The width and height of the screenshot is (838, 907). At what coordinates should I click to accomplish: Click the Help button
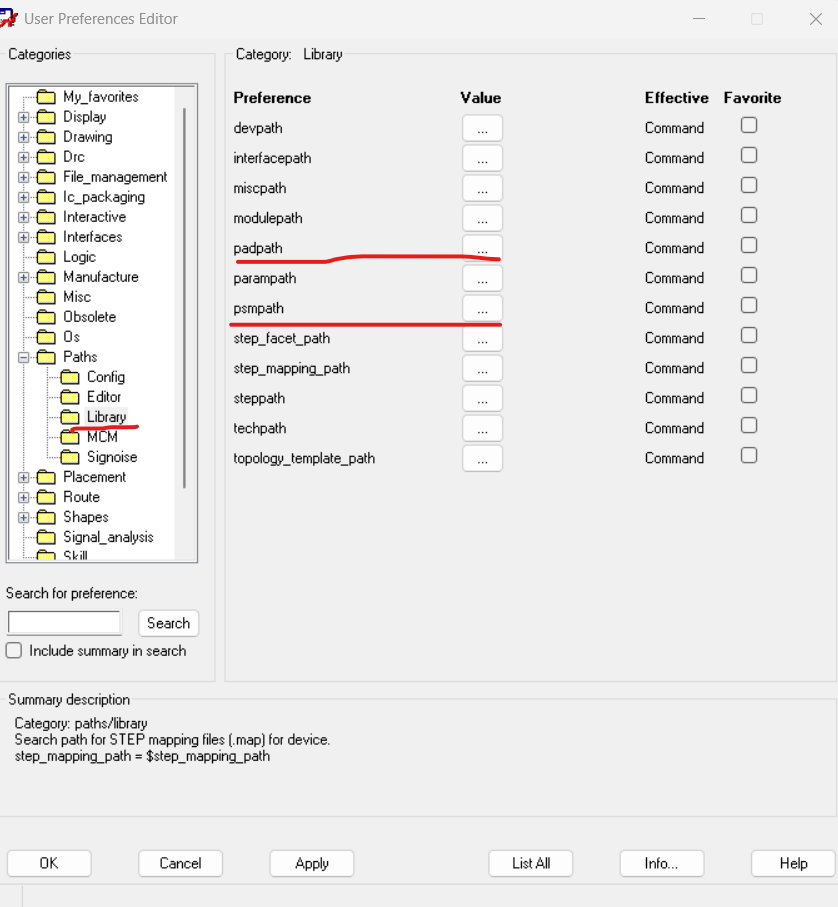click(x=793, y=864)
